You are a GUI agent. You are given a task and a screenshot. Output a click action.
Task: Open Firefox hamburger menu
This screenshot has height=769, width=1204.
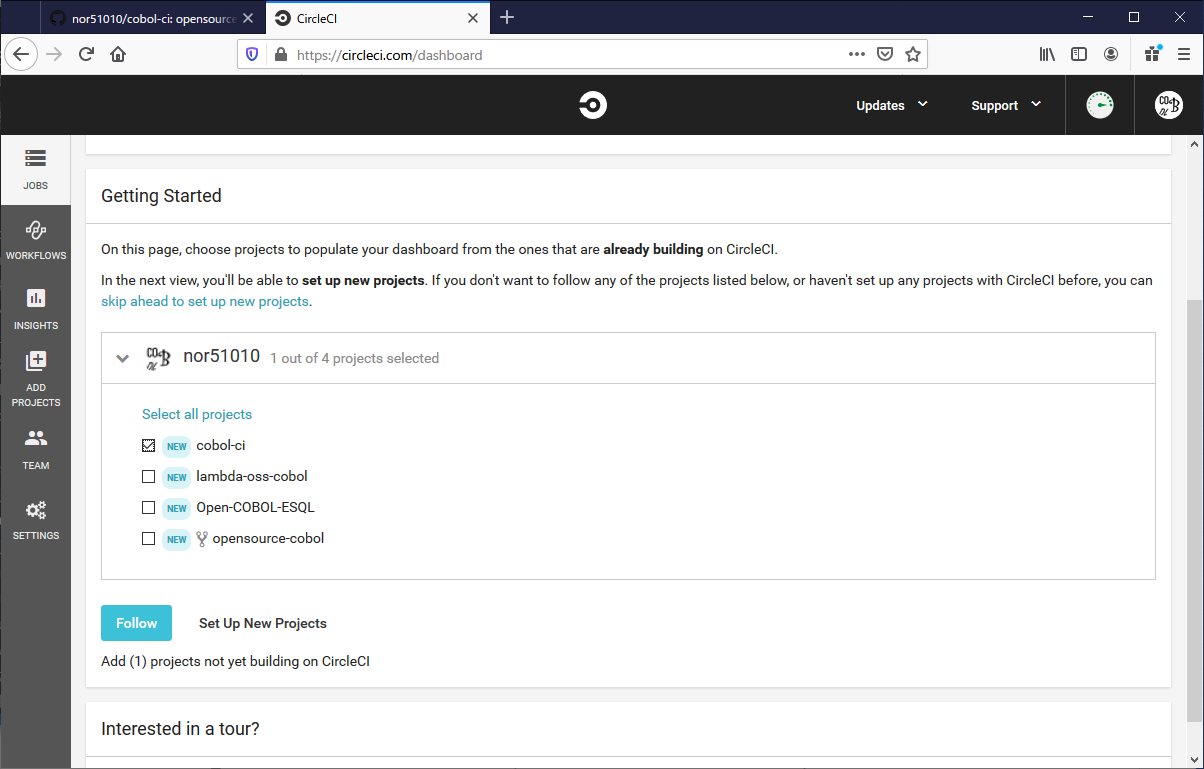[x=1184, y=54]
